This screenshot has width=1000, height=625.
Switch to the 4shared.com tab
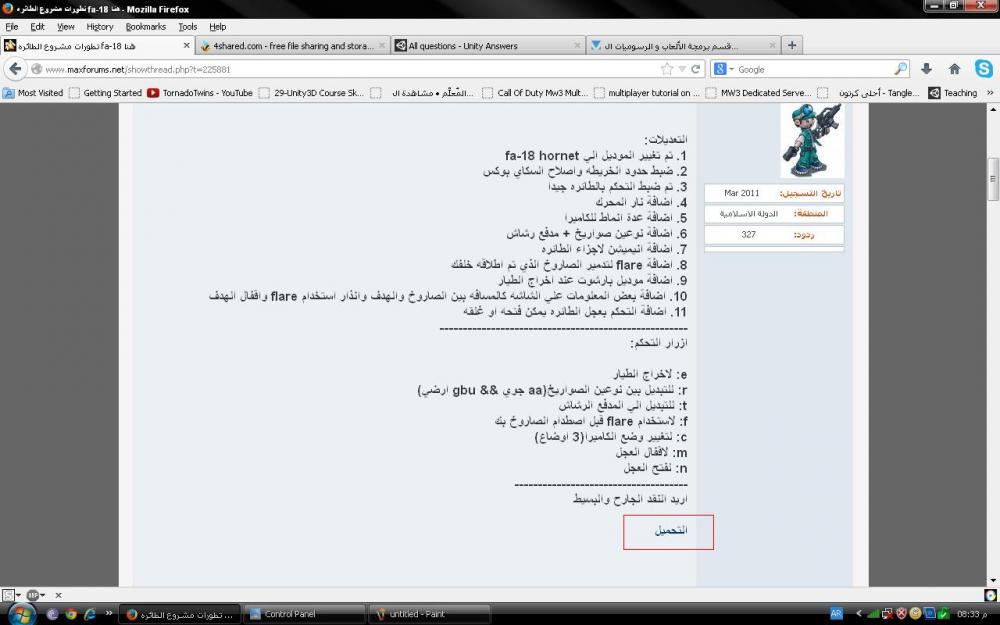293,45
